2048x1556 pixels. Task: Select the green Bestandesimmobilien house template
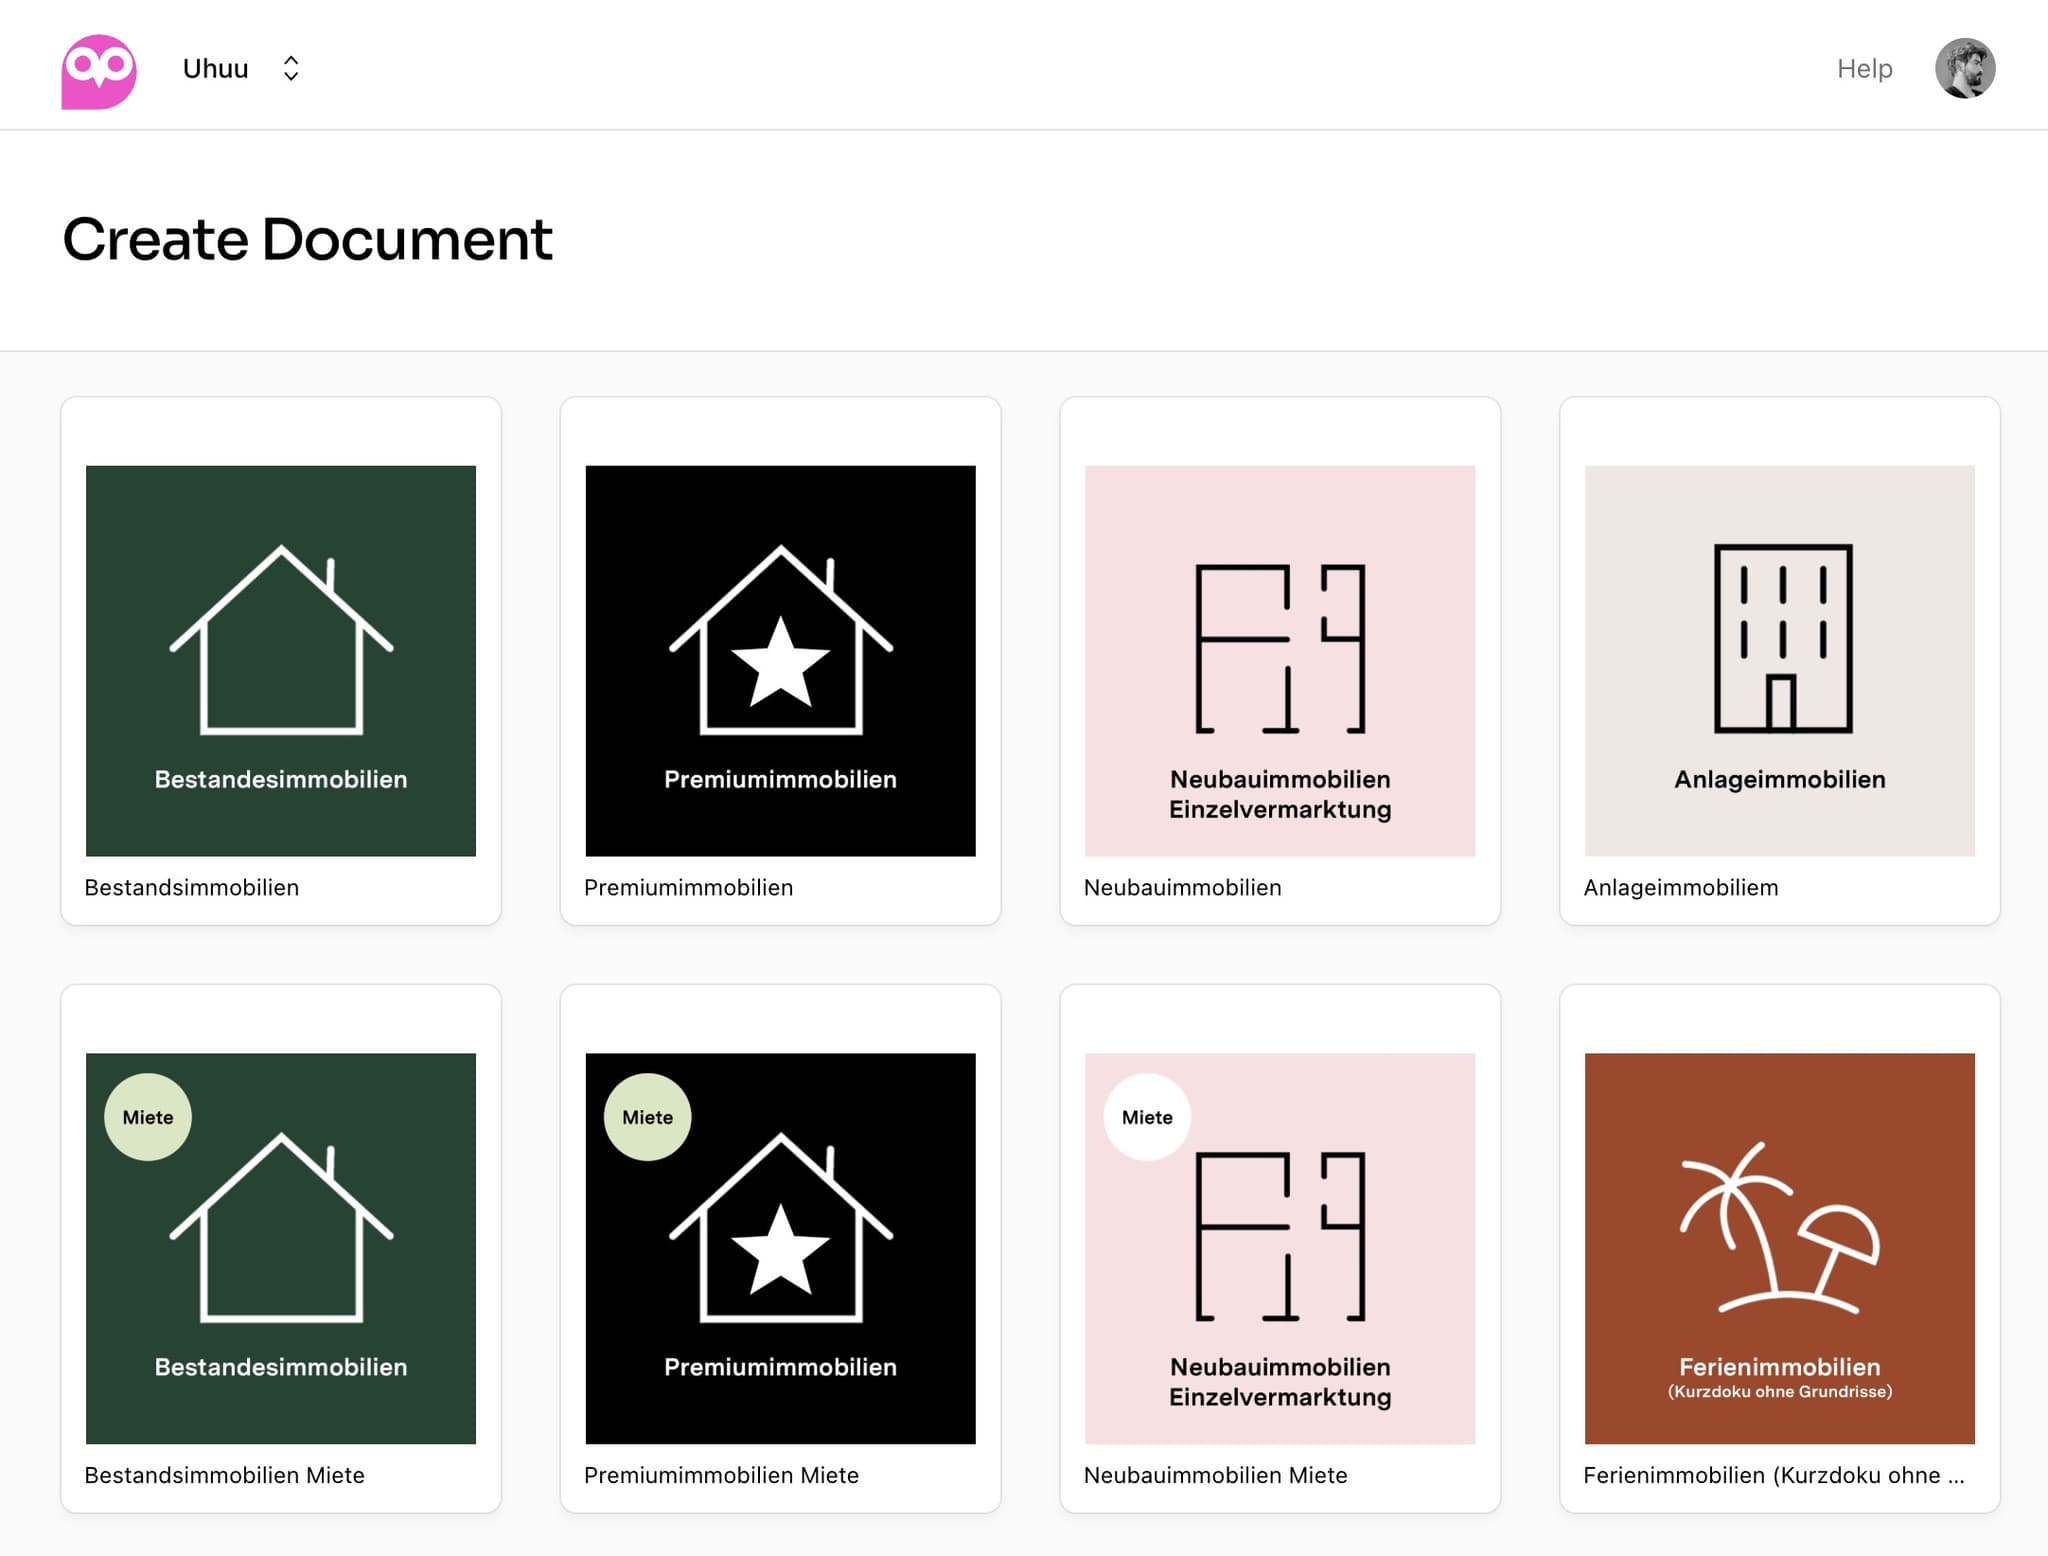[x=281, y=660]
